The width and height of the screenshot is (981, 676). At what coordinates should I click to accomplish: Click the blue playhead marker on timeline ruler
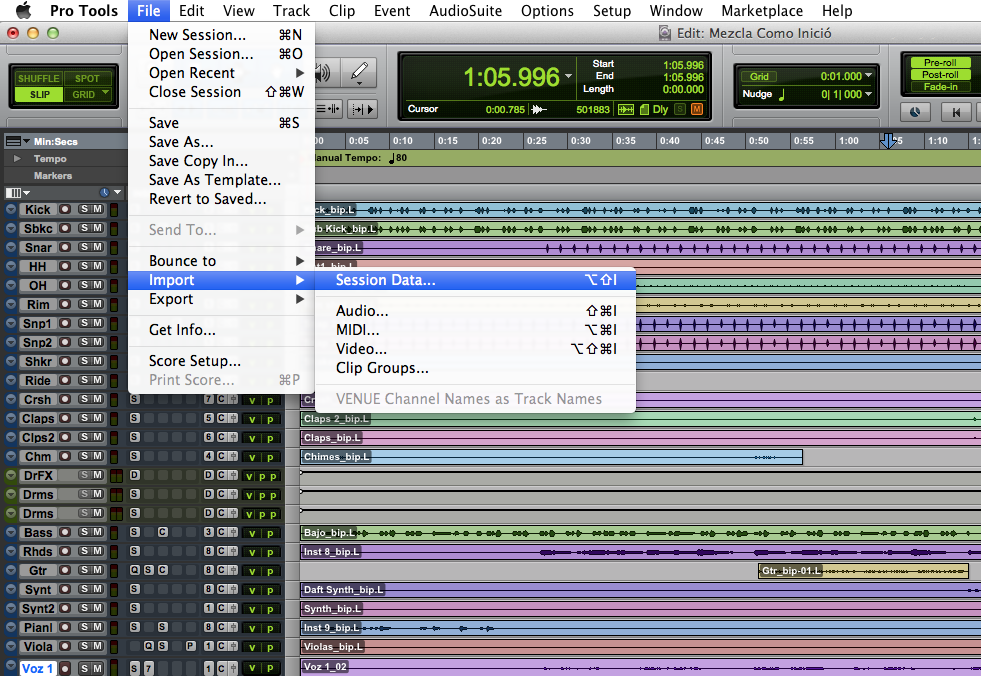pyautogui.click(x=888, y=140)
